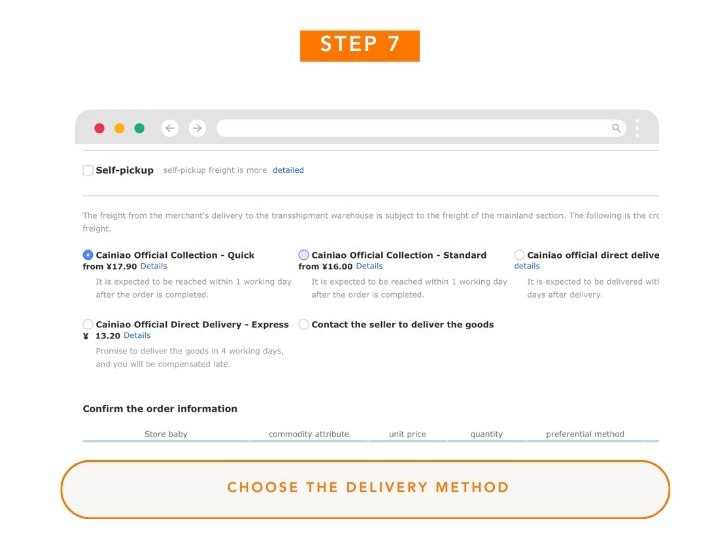Click the address bar search magnifier icon
This screenshot has width=720, height=552.
tap(616, 128)
